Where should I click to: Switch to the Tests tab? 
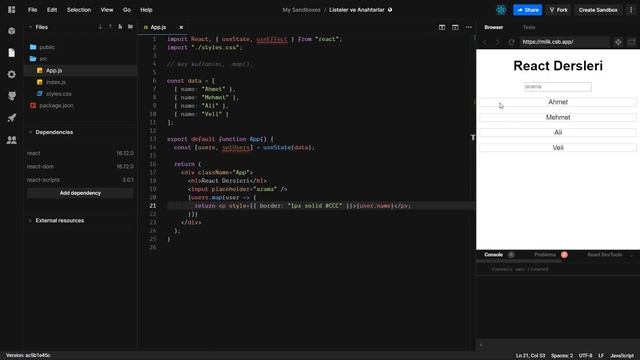tap(529, 27)
